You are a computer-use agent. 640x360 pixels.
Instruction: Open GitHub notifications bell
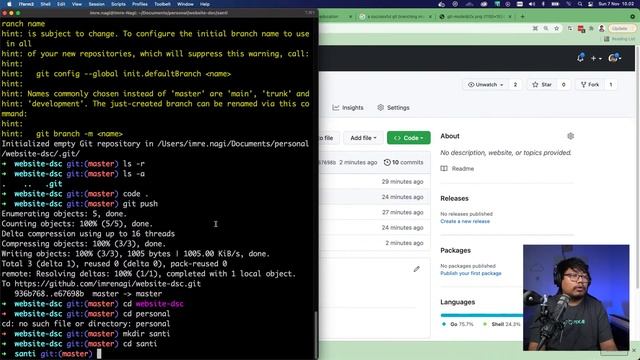click(x=580, y=58)
